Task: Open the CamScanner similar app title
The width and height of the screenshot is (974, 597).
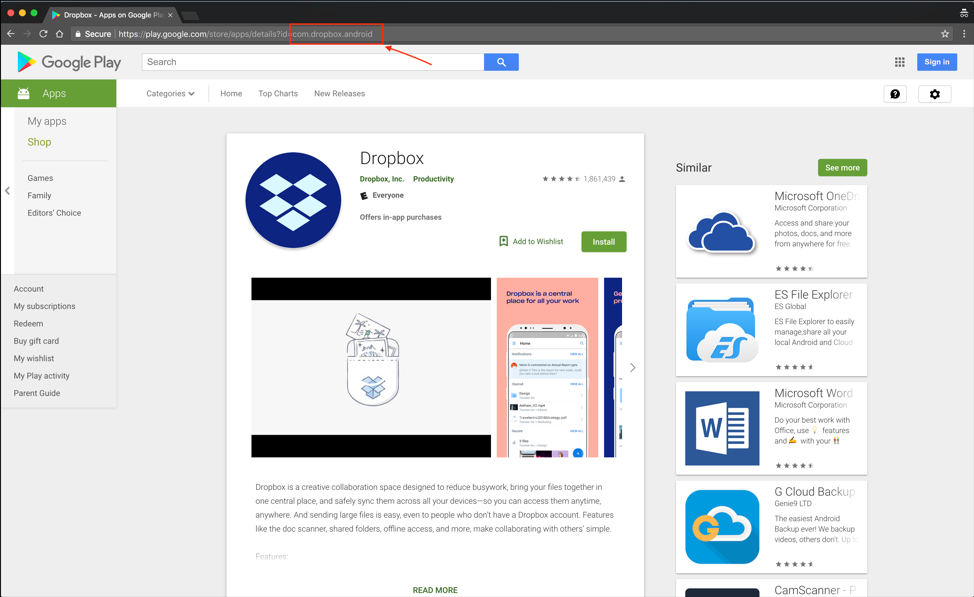Action: (x=815, y=590)
